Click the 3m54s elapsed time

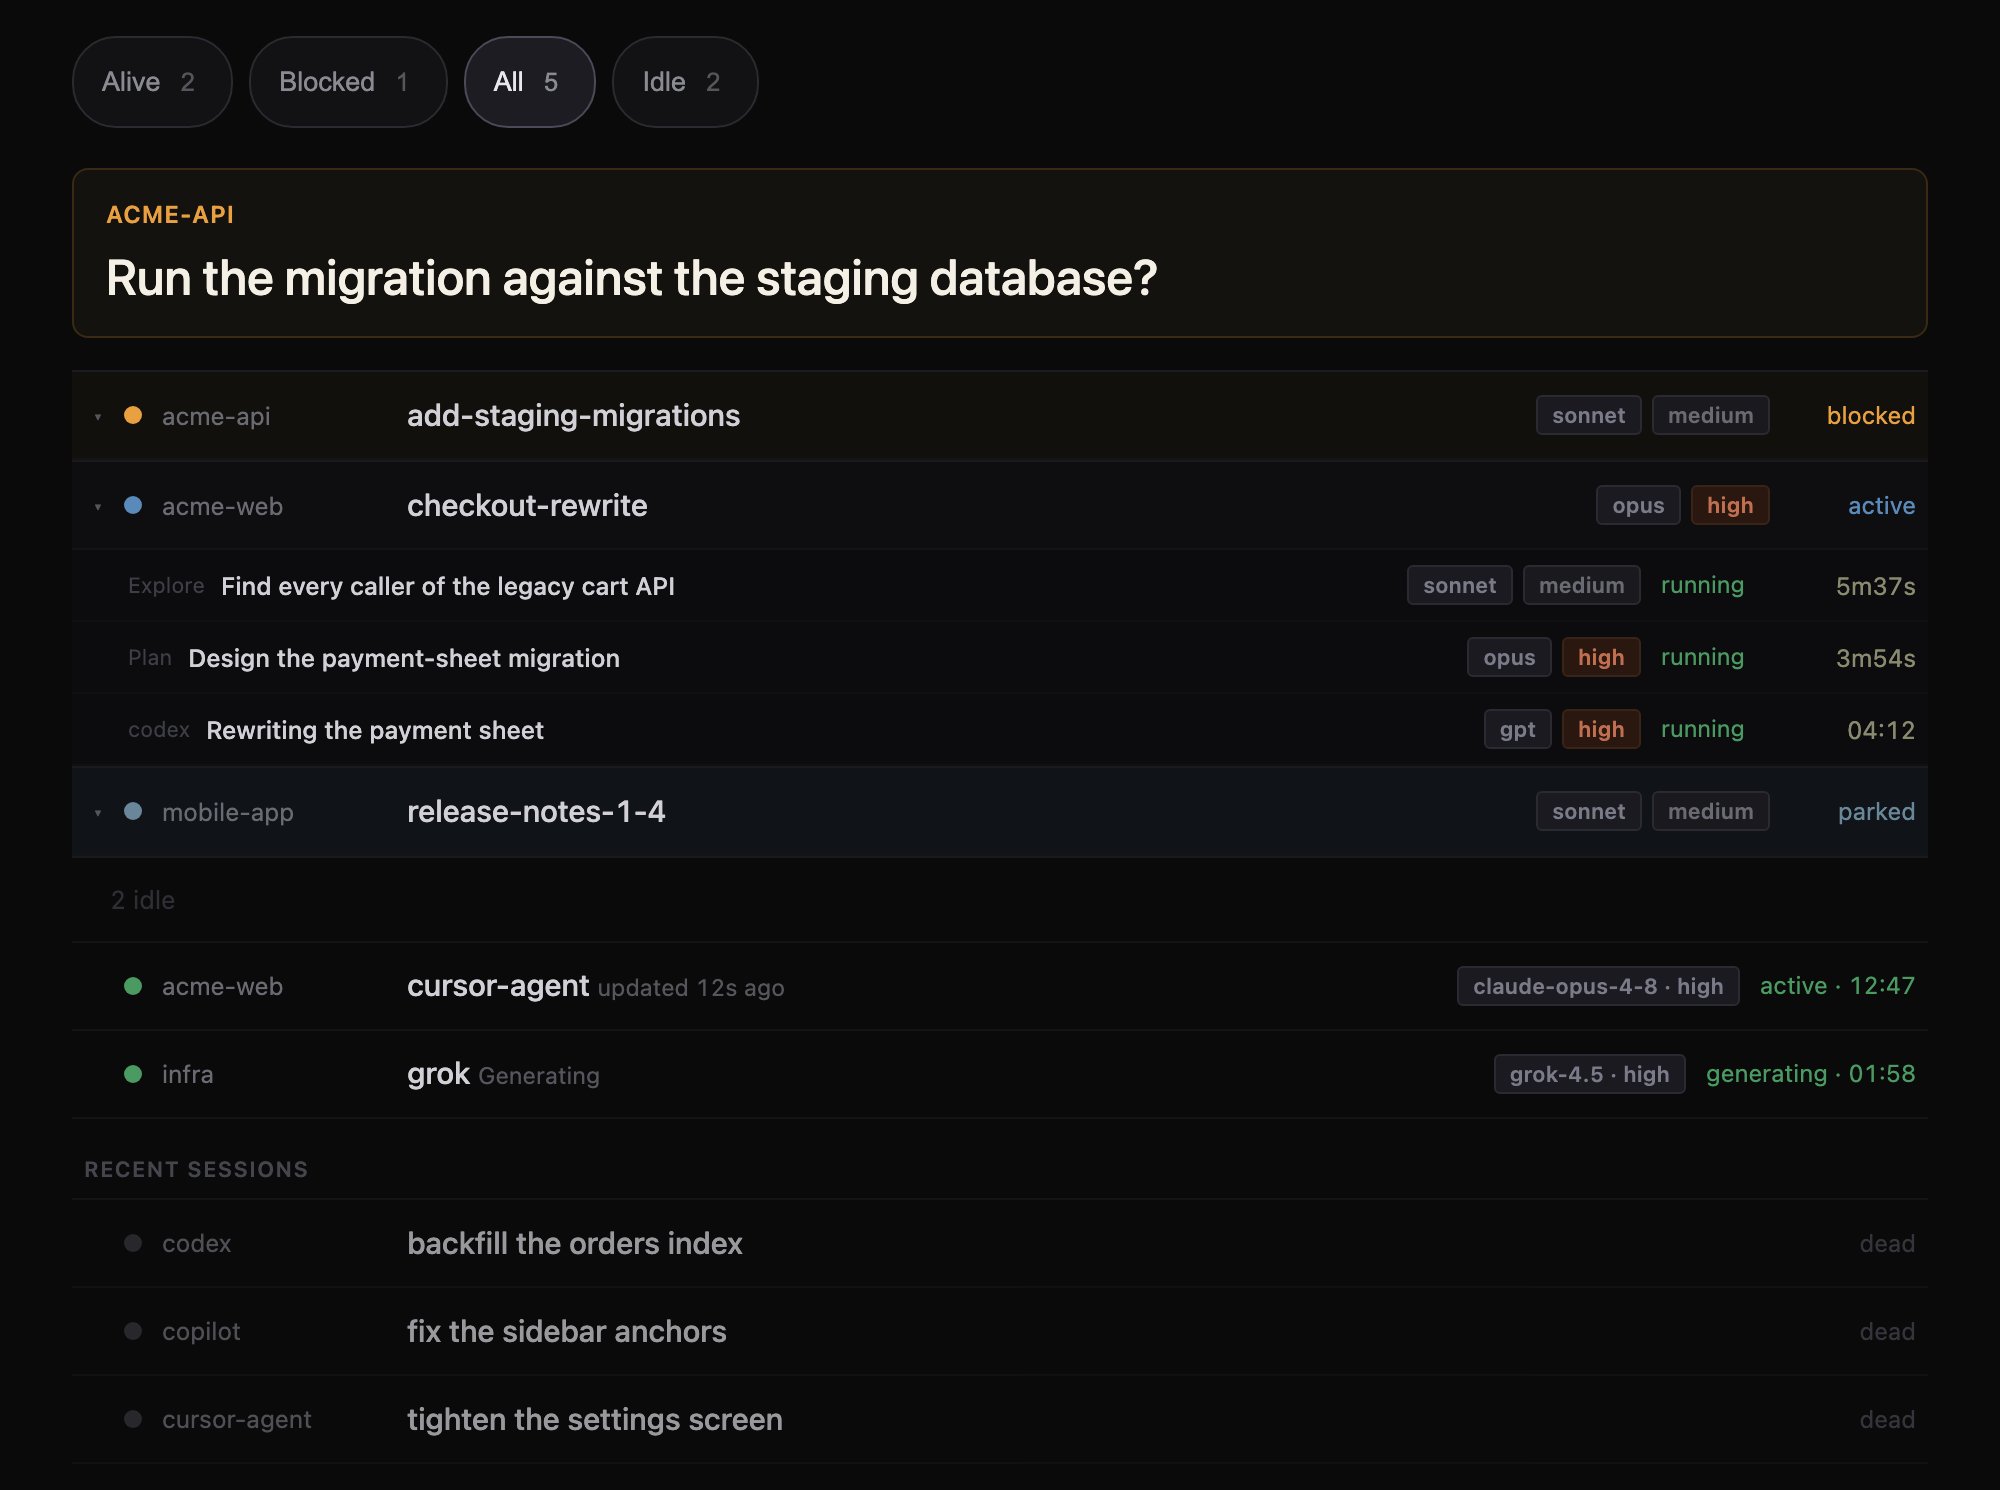pos(1875,658)
